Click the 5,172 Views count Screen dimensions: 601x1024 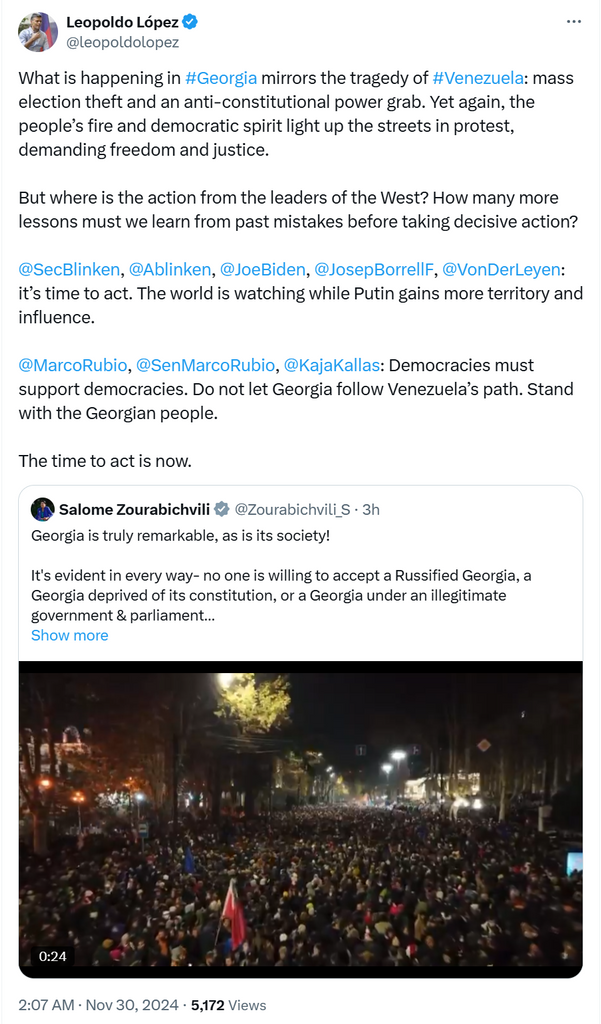(x=228, y=1004)
